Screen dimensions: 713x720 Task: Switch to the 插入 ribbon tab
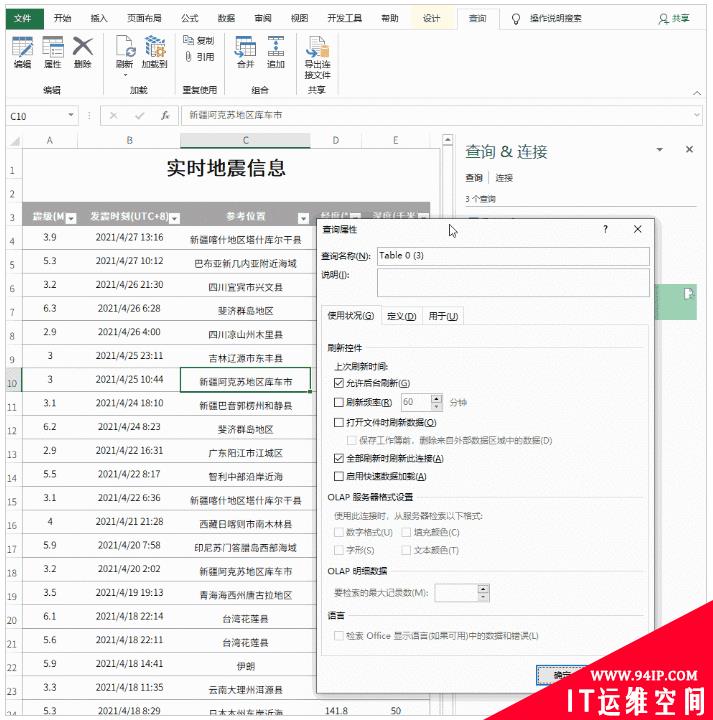(98, 18)
